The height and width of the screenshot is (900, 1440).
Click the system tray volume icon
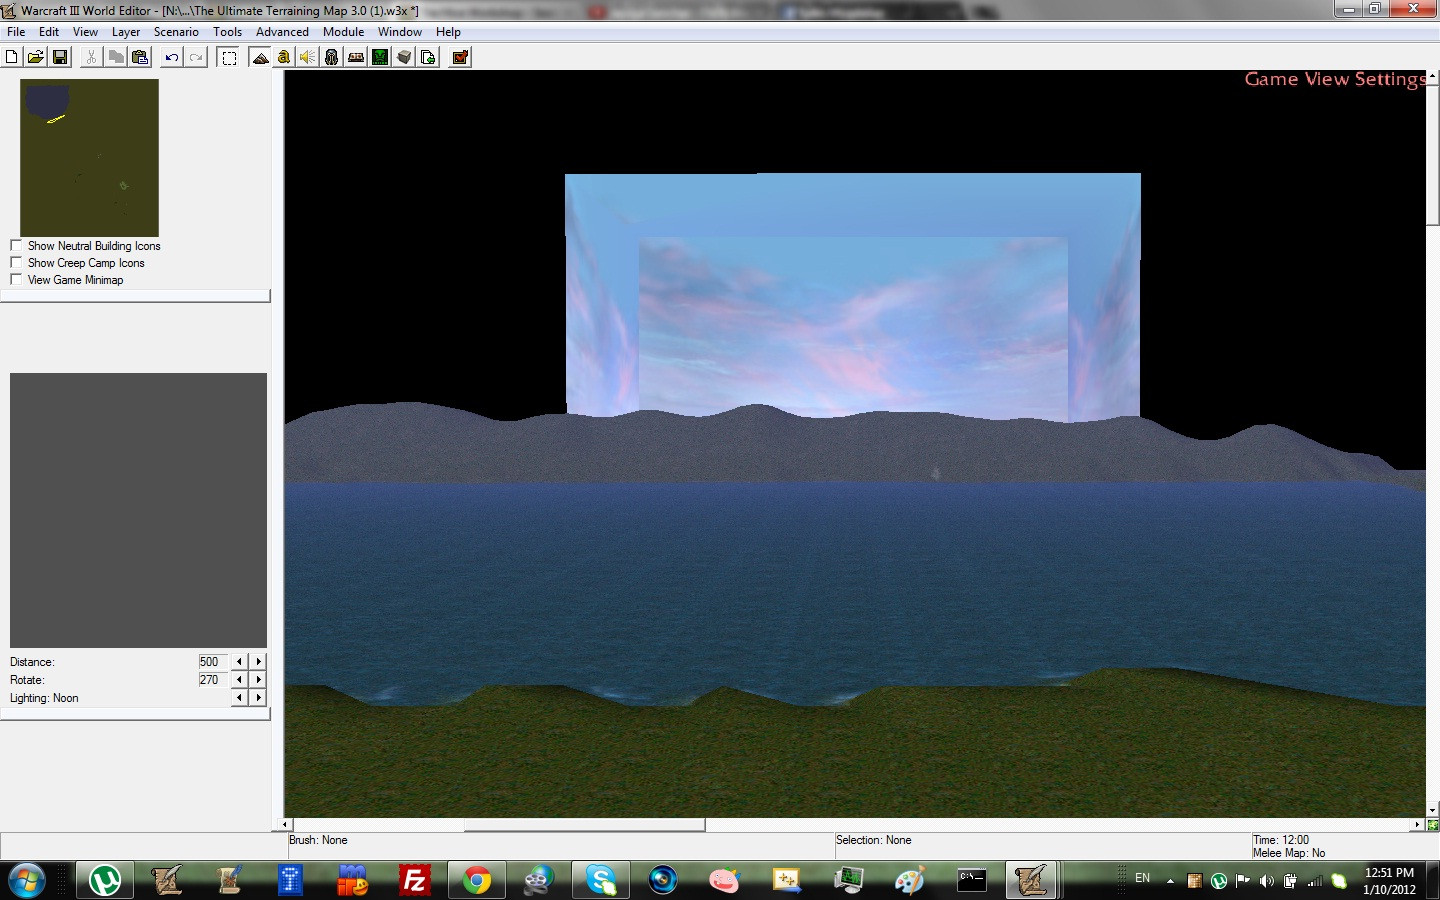point(1266,881)
